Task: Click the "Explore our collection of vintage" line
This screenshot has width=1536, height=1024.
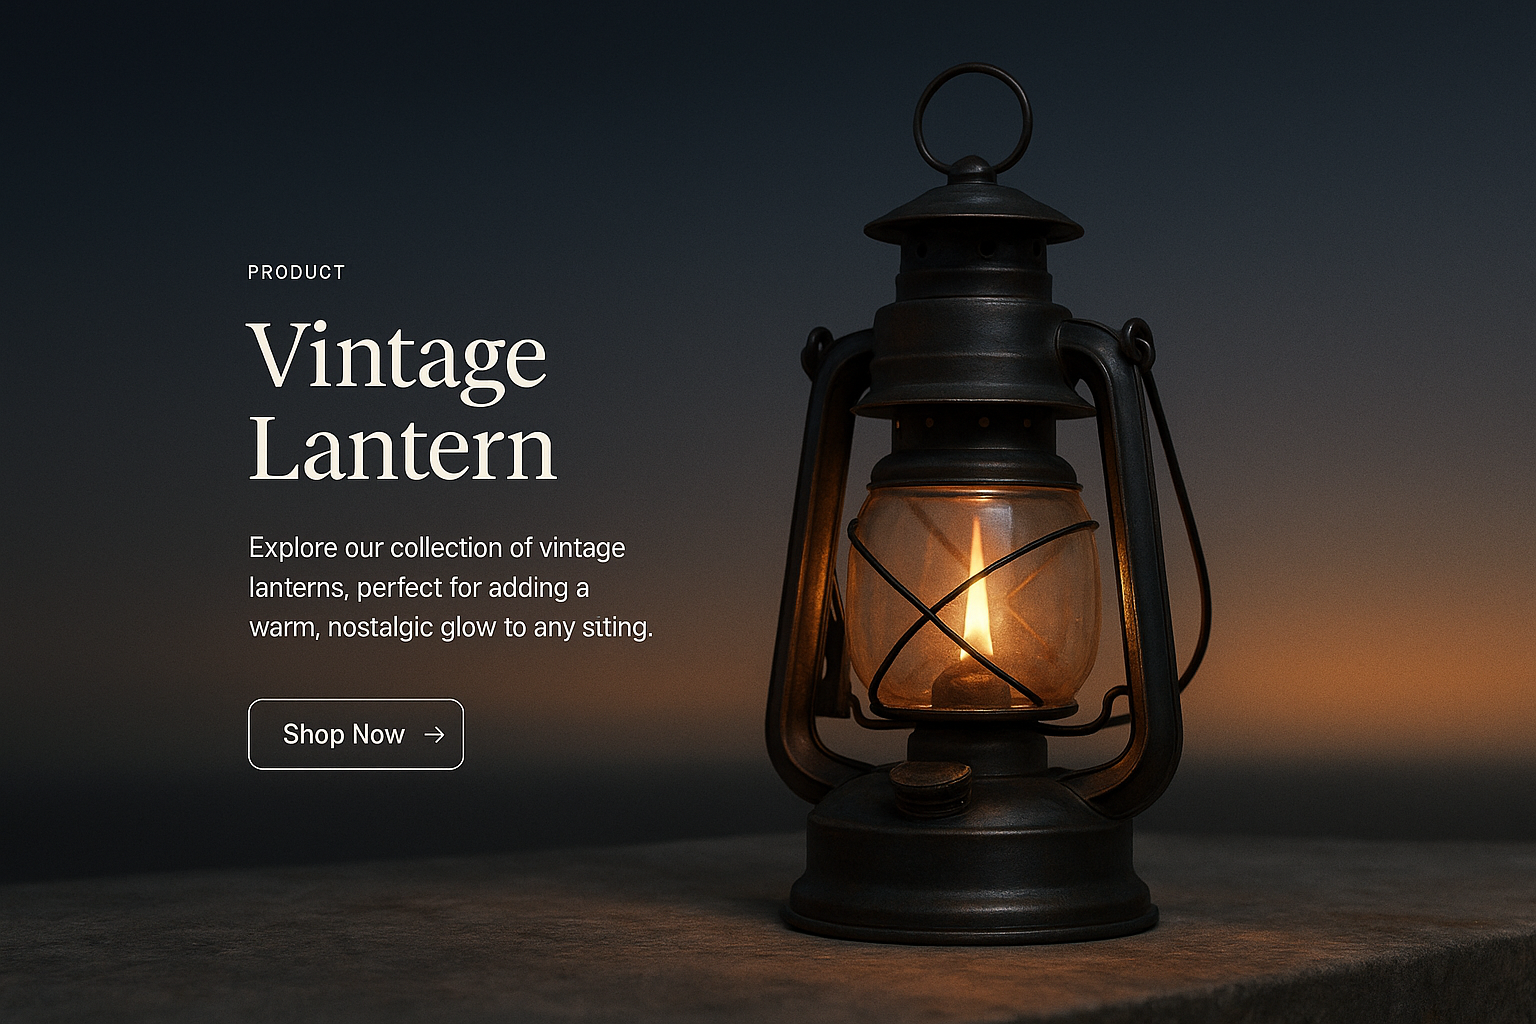Action: click(437, 548)
